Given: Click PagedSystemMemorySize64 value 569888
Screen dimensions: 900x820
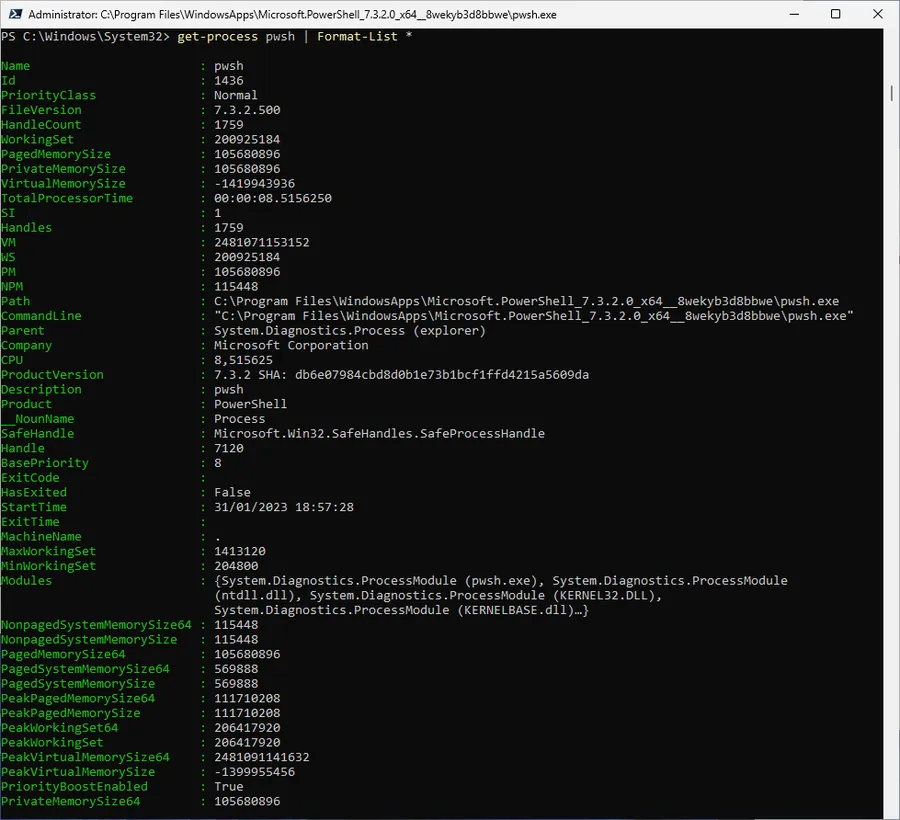Looking at the screenshot, I should [x=236, y=669].
